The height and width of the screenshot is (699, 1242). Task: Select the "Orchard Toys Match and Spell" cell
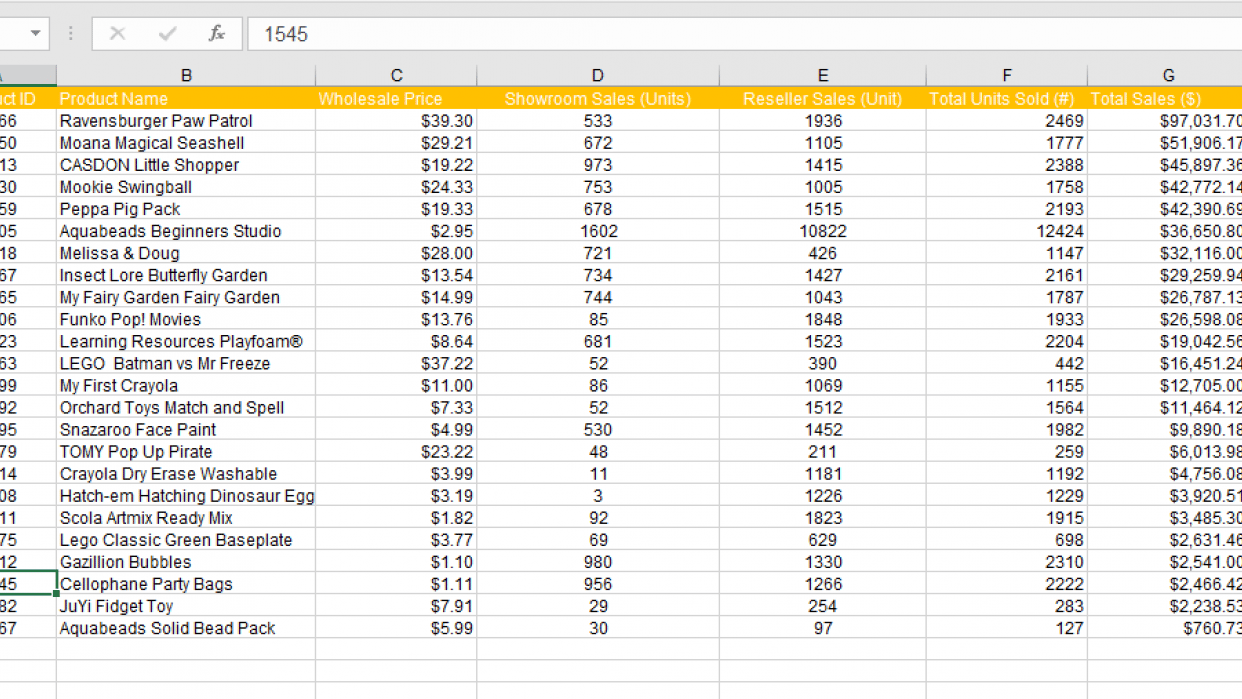pos(186,407)
